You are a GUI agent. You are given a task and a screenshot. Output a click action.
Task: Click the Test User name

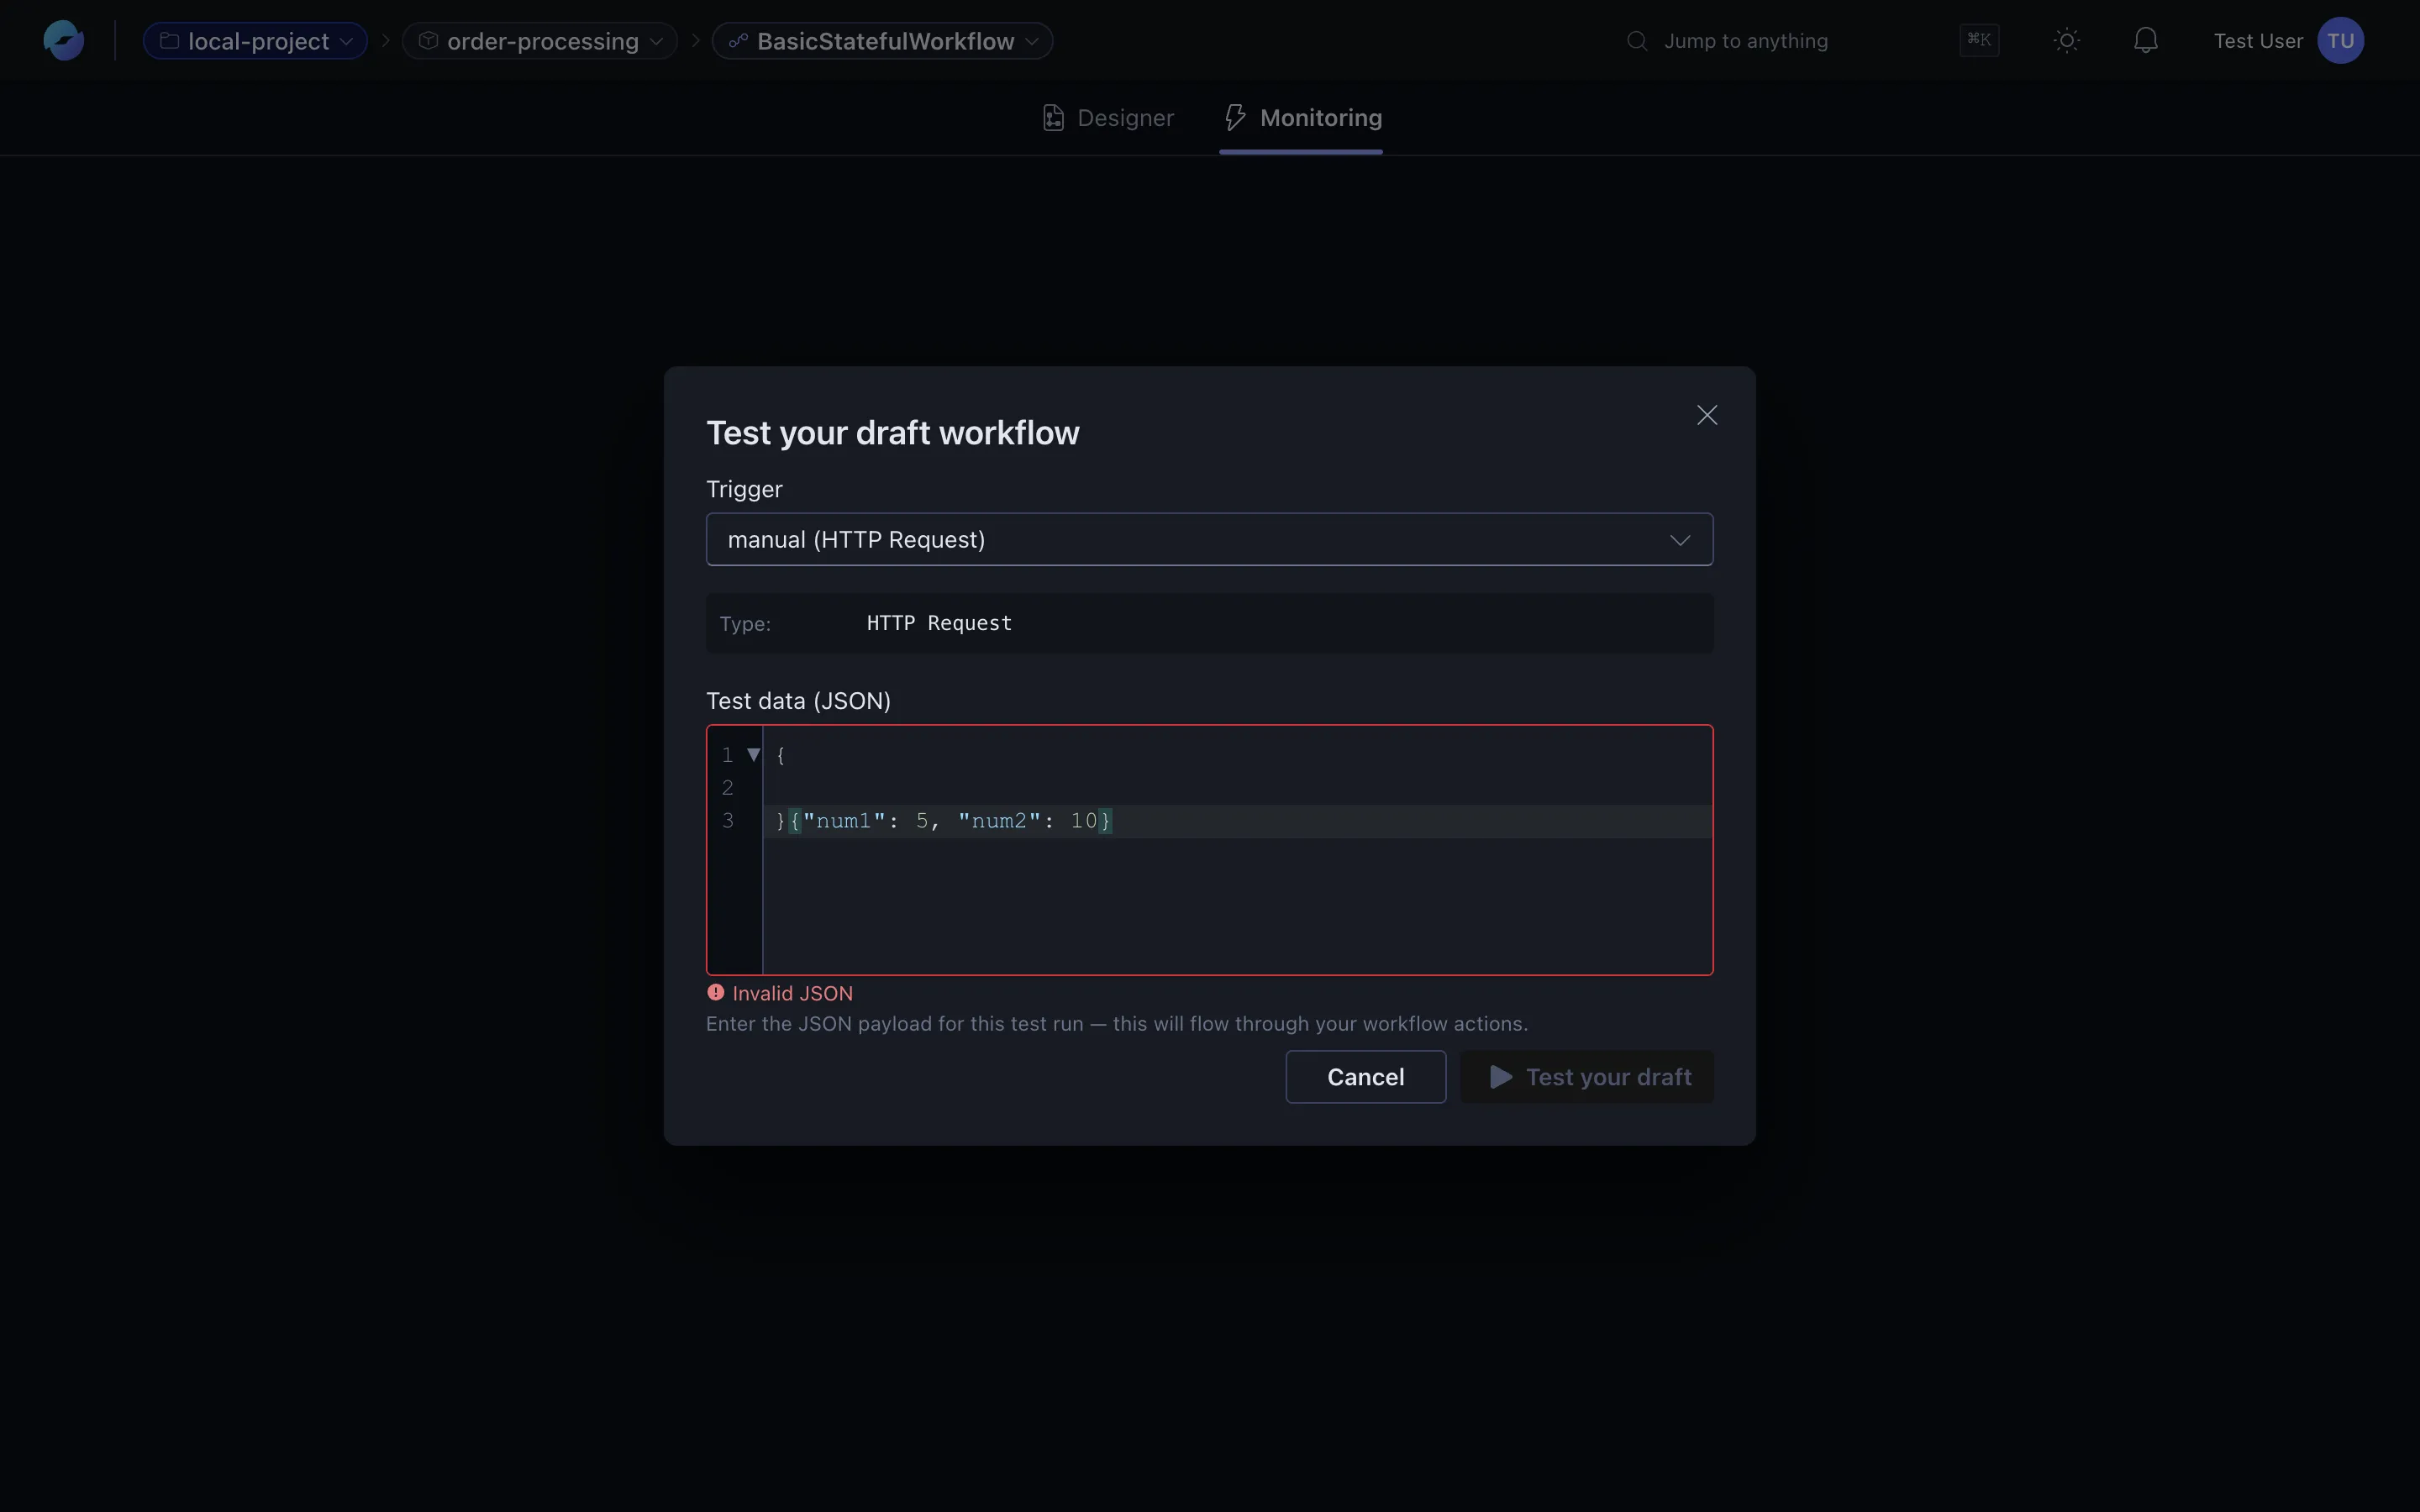click(2258, 41)
